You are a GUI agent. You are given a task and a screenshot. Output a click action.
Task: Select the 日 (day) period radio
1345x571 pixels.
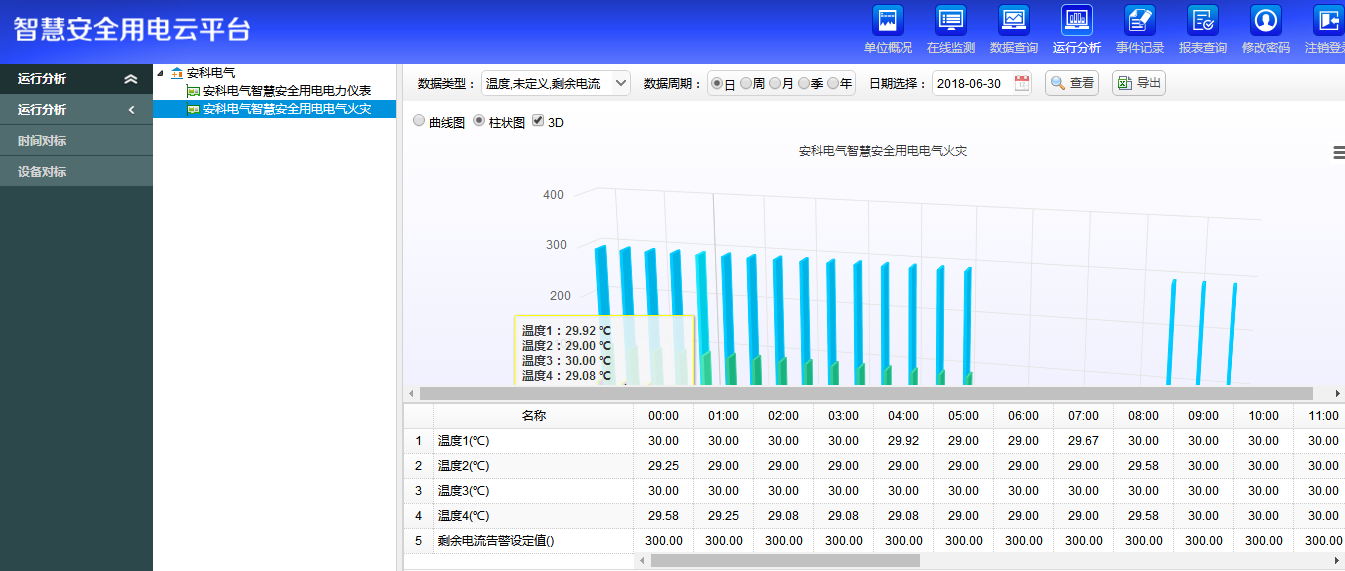(717, 84)
